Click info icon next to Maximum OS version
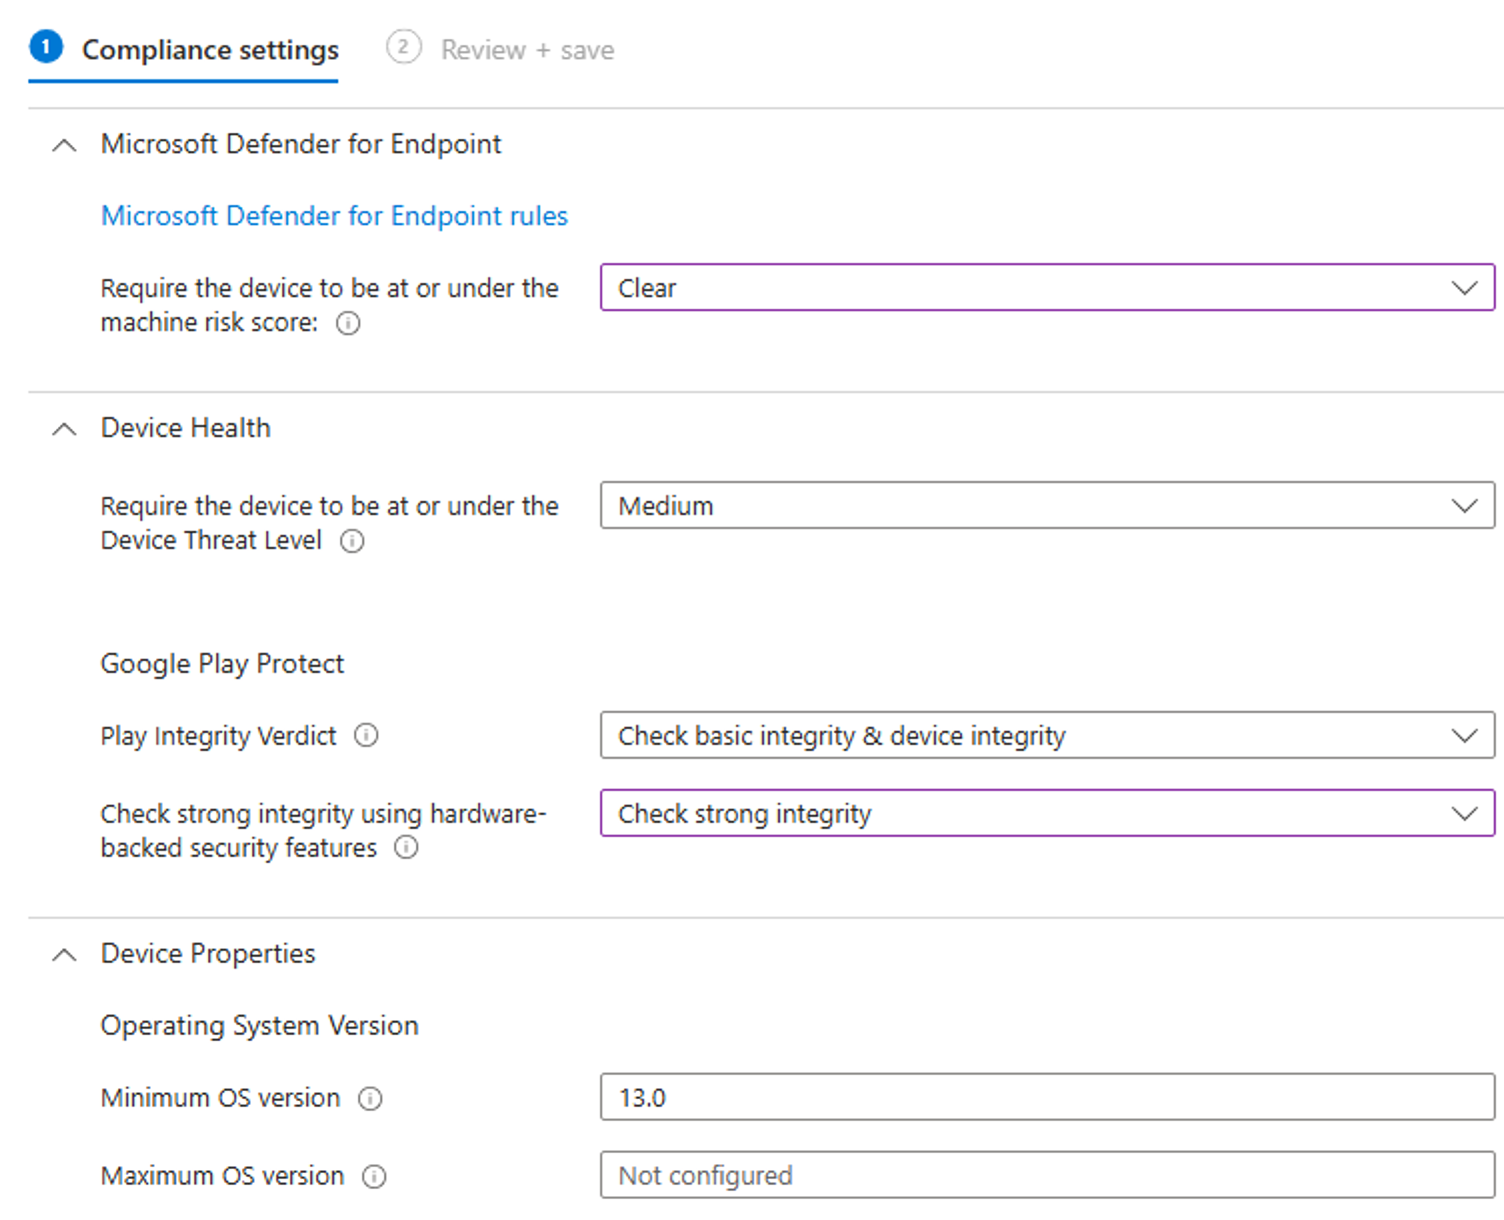This screenshot has height=1220, width=1504. [x=374, y=1177]
